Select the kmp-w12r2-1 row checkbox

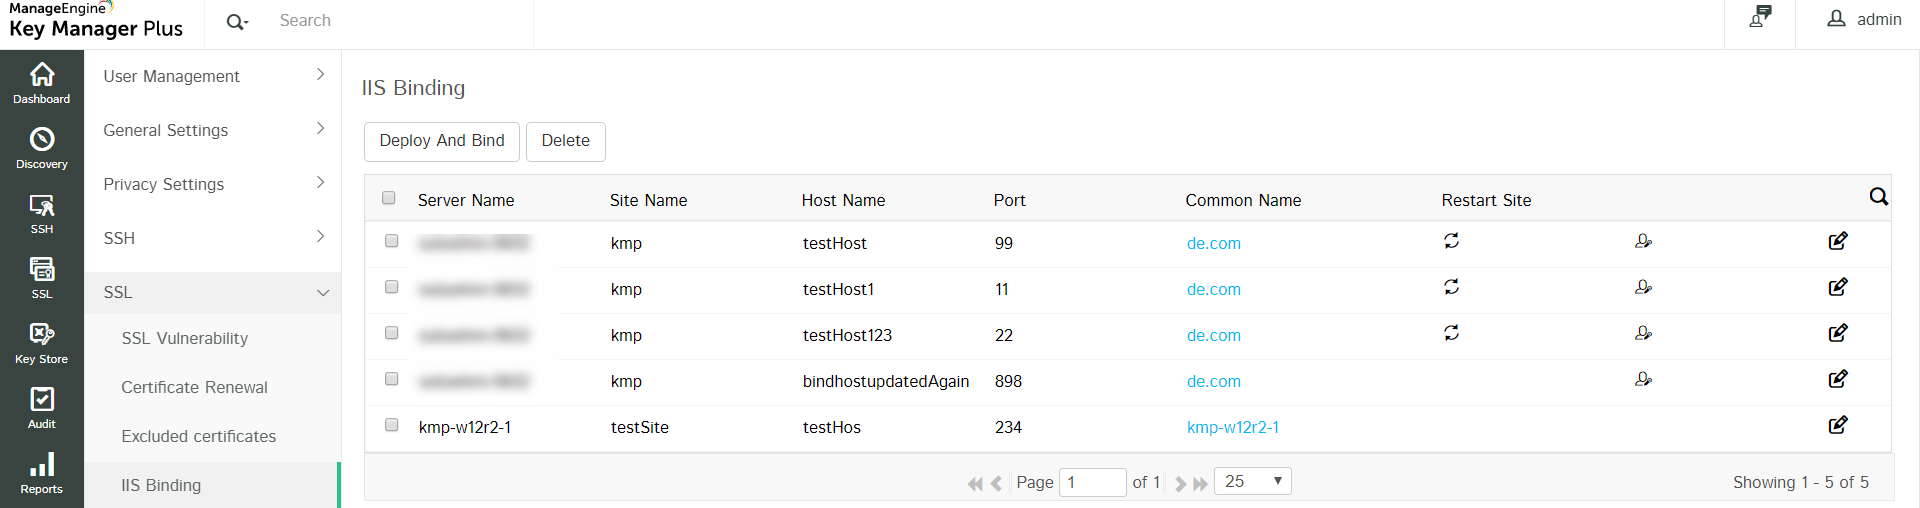pyautogui.click(x=392, y=425)
